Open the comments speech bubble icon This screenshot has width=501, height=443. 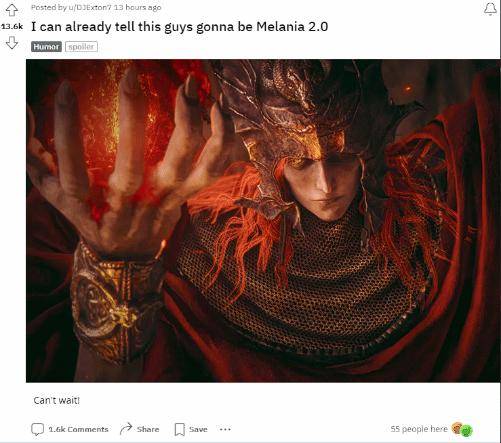pyautogui.click(x=37, y=429)
